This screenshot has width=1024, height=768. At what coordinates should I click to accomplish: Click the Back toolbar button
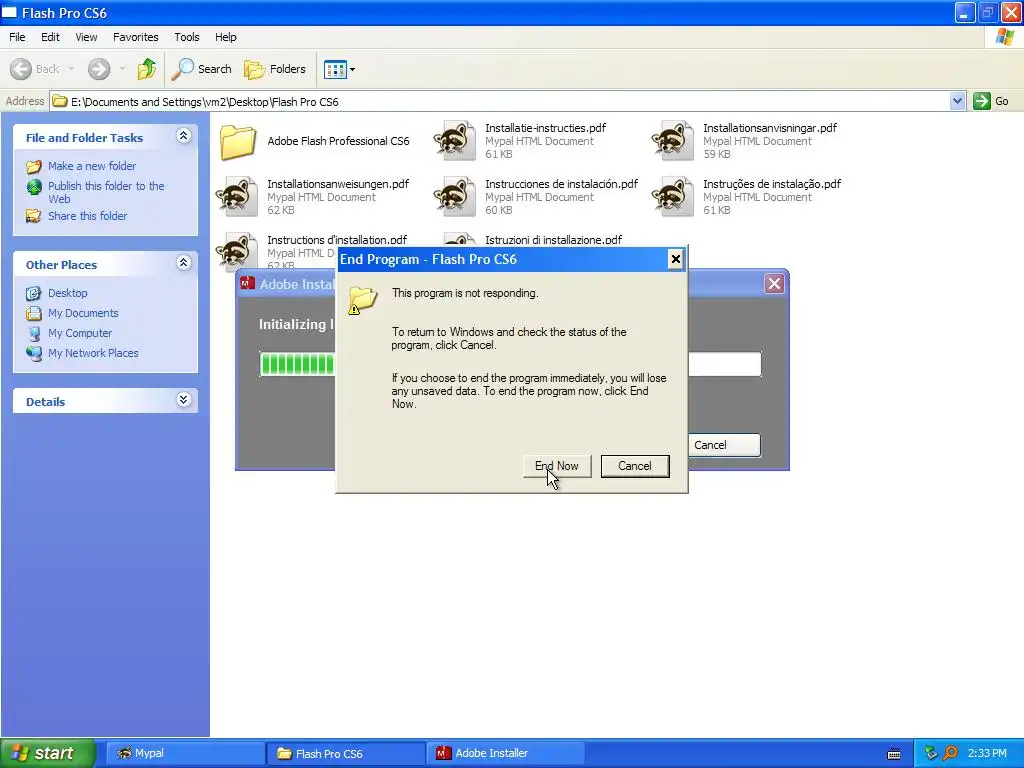[x=35, y=69]
